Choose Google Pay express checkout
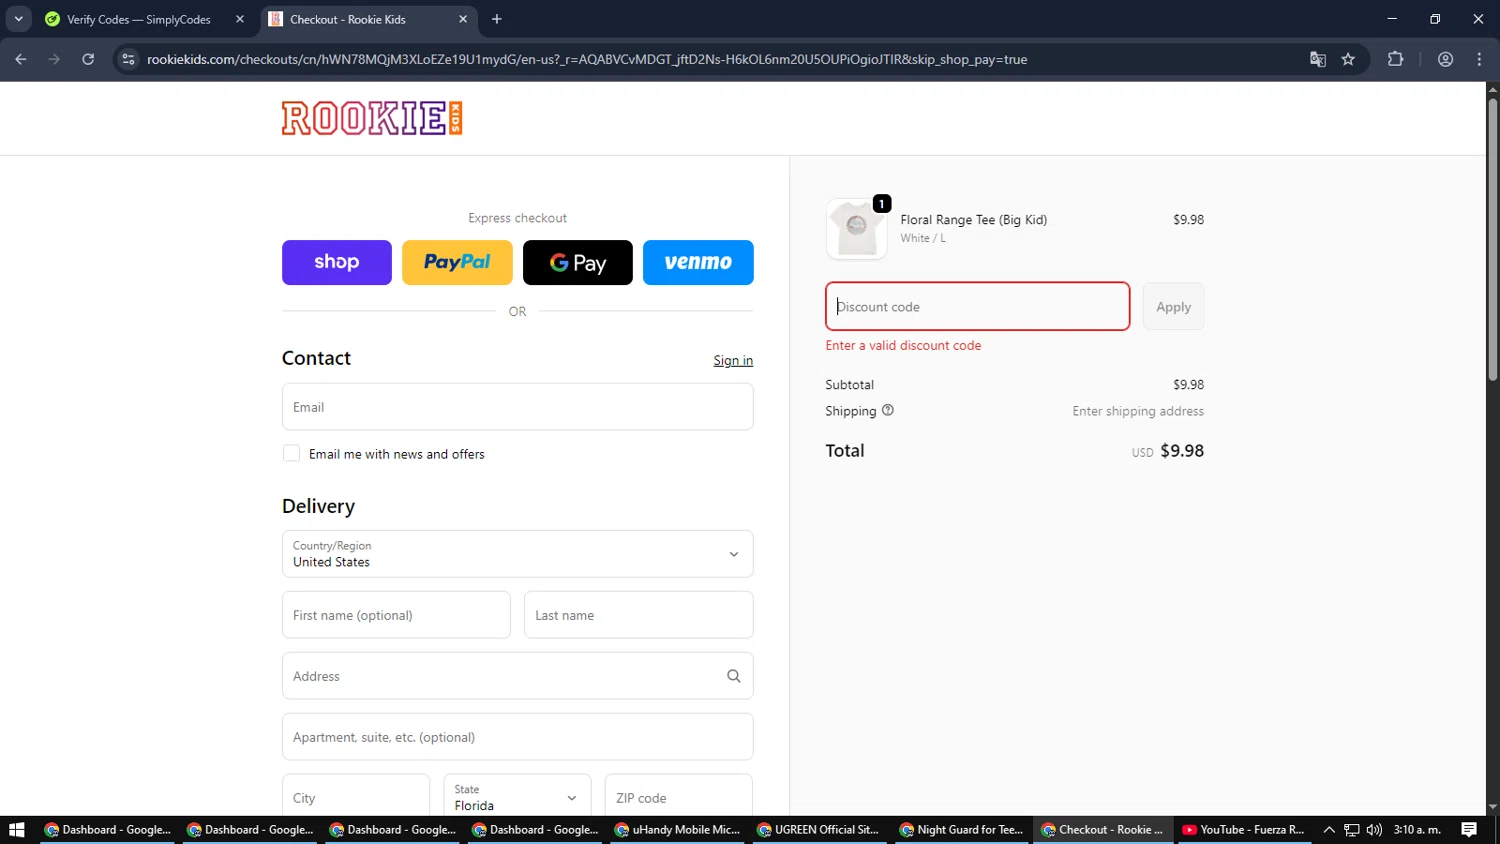 click(578, 262)
